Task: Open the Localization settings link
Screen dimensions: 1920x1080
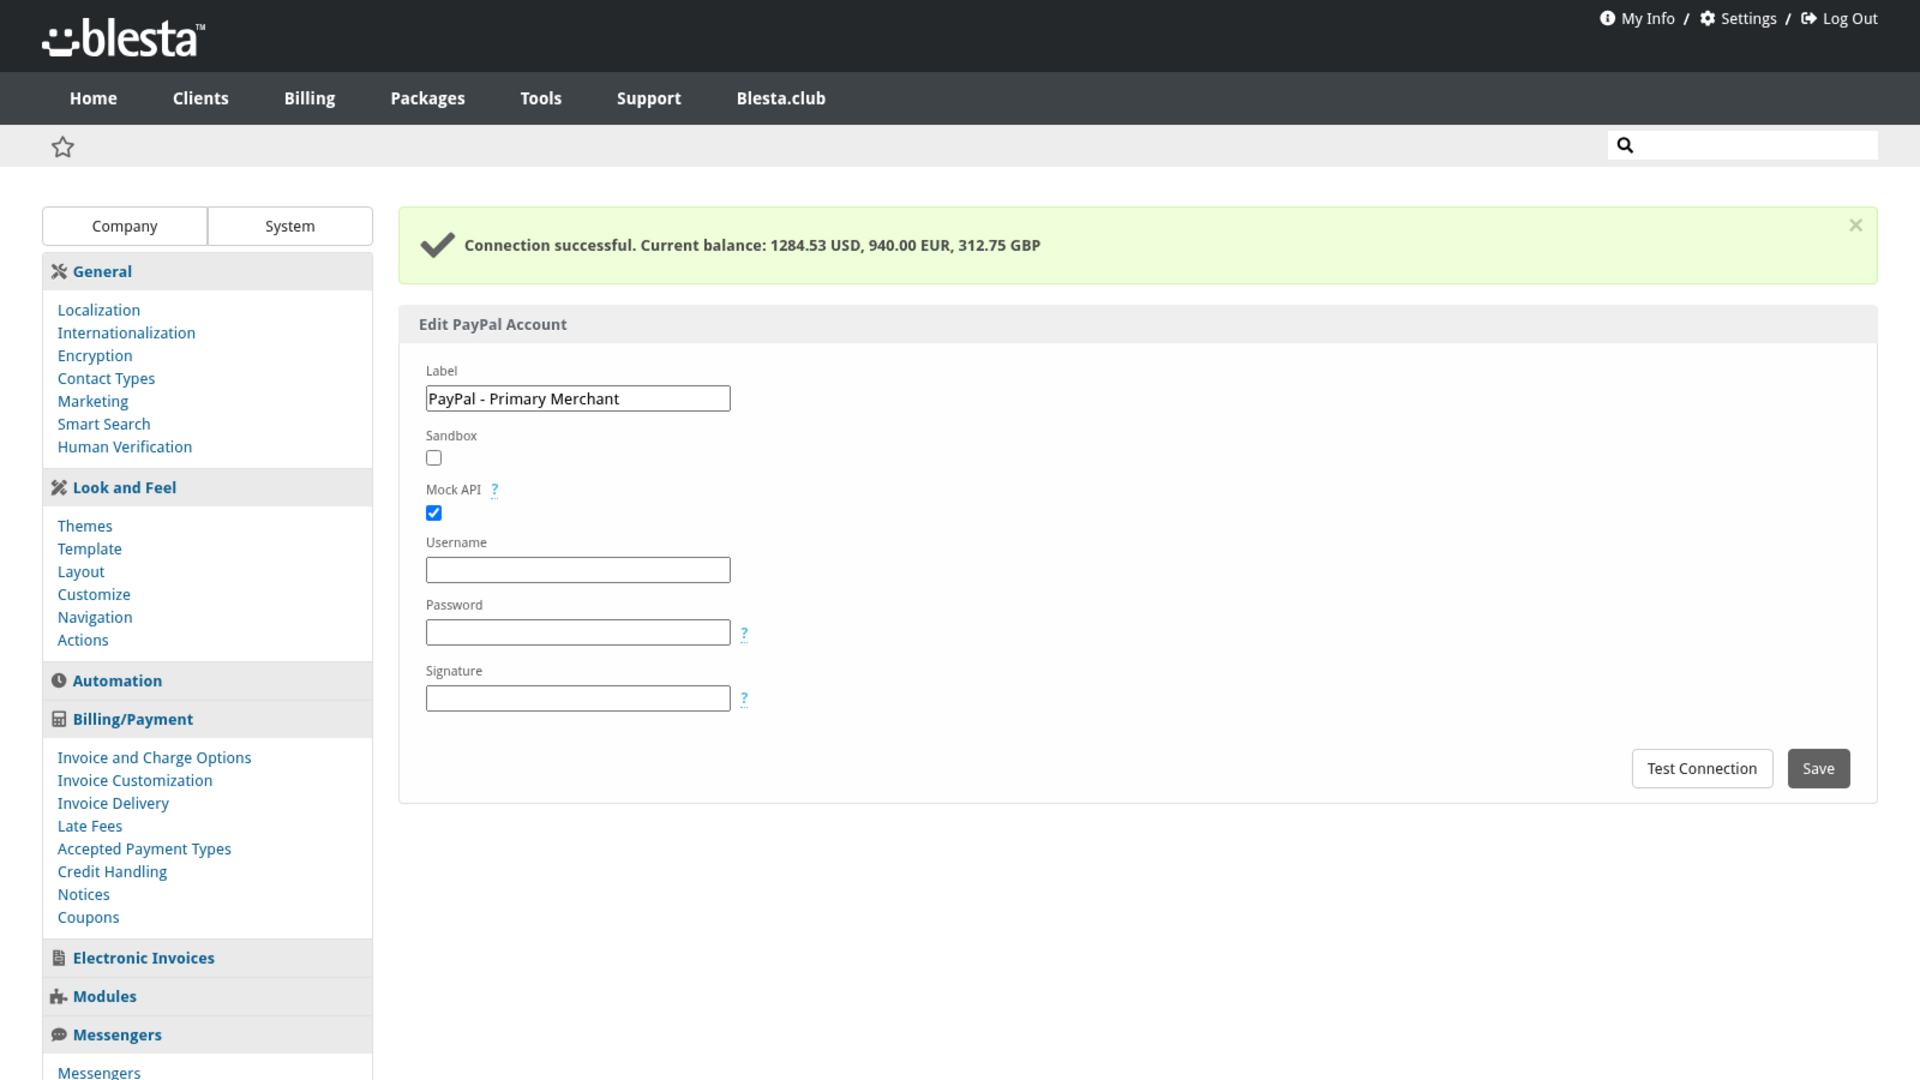Action: coord(99,311)
